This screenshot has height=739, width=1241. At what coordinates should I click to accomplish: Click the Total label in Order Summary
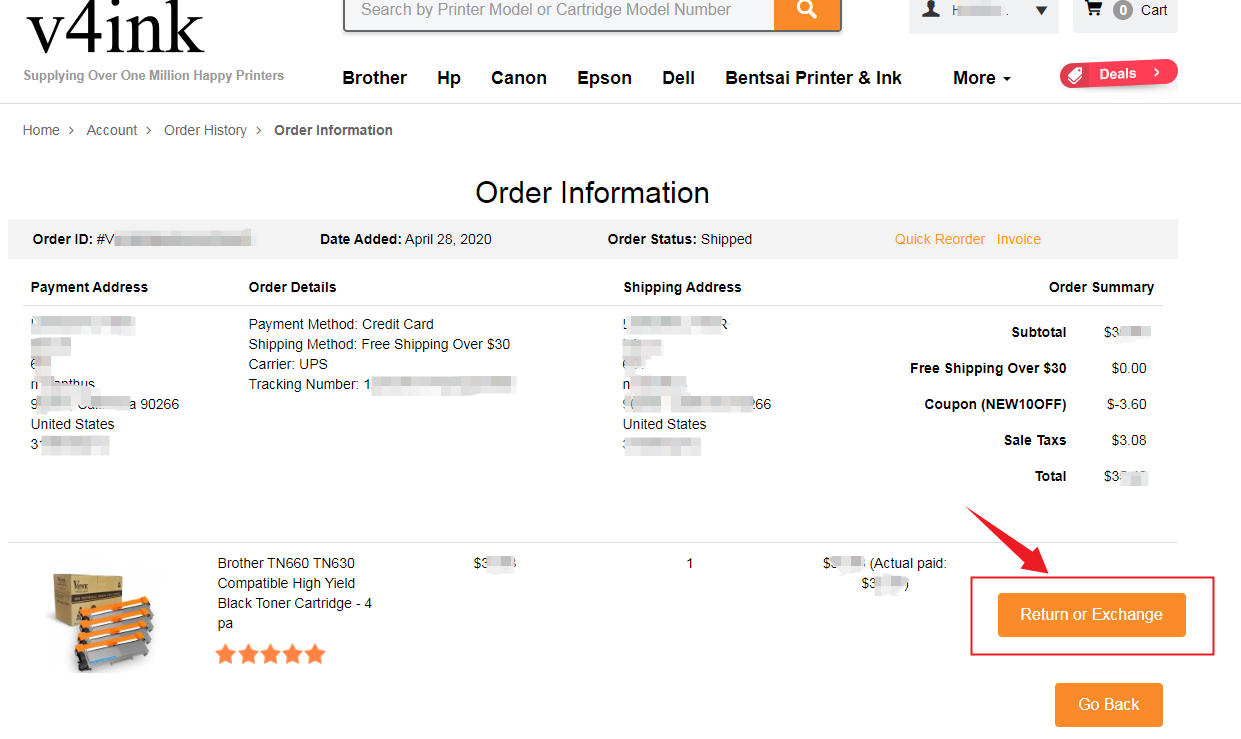click(x=1051, y=476)
